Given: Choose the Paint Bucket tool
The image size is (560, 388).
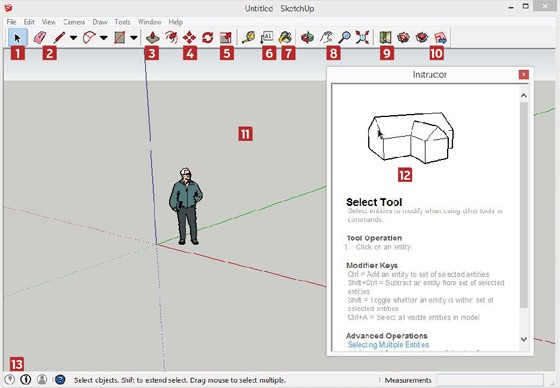Looking at the screenshot, I should (285, 37).
